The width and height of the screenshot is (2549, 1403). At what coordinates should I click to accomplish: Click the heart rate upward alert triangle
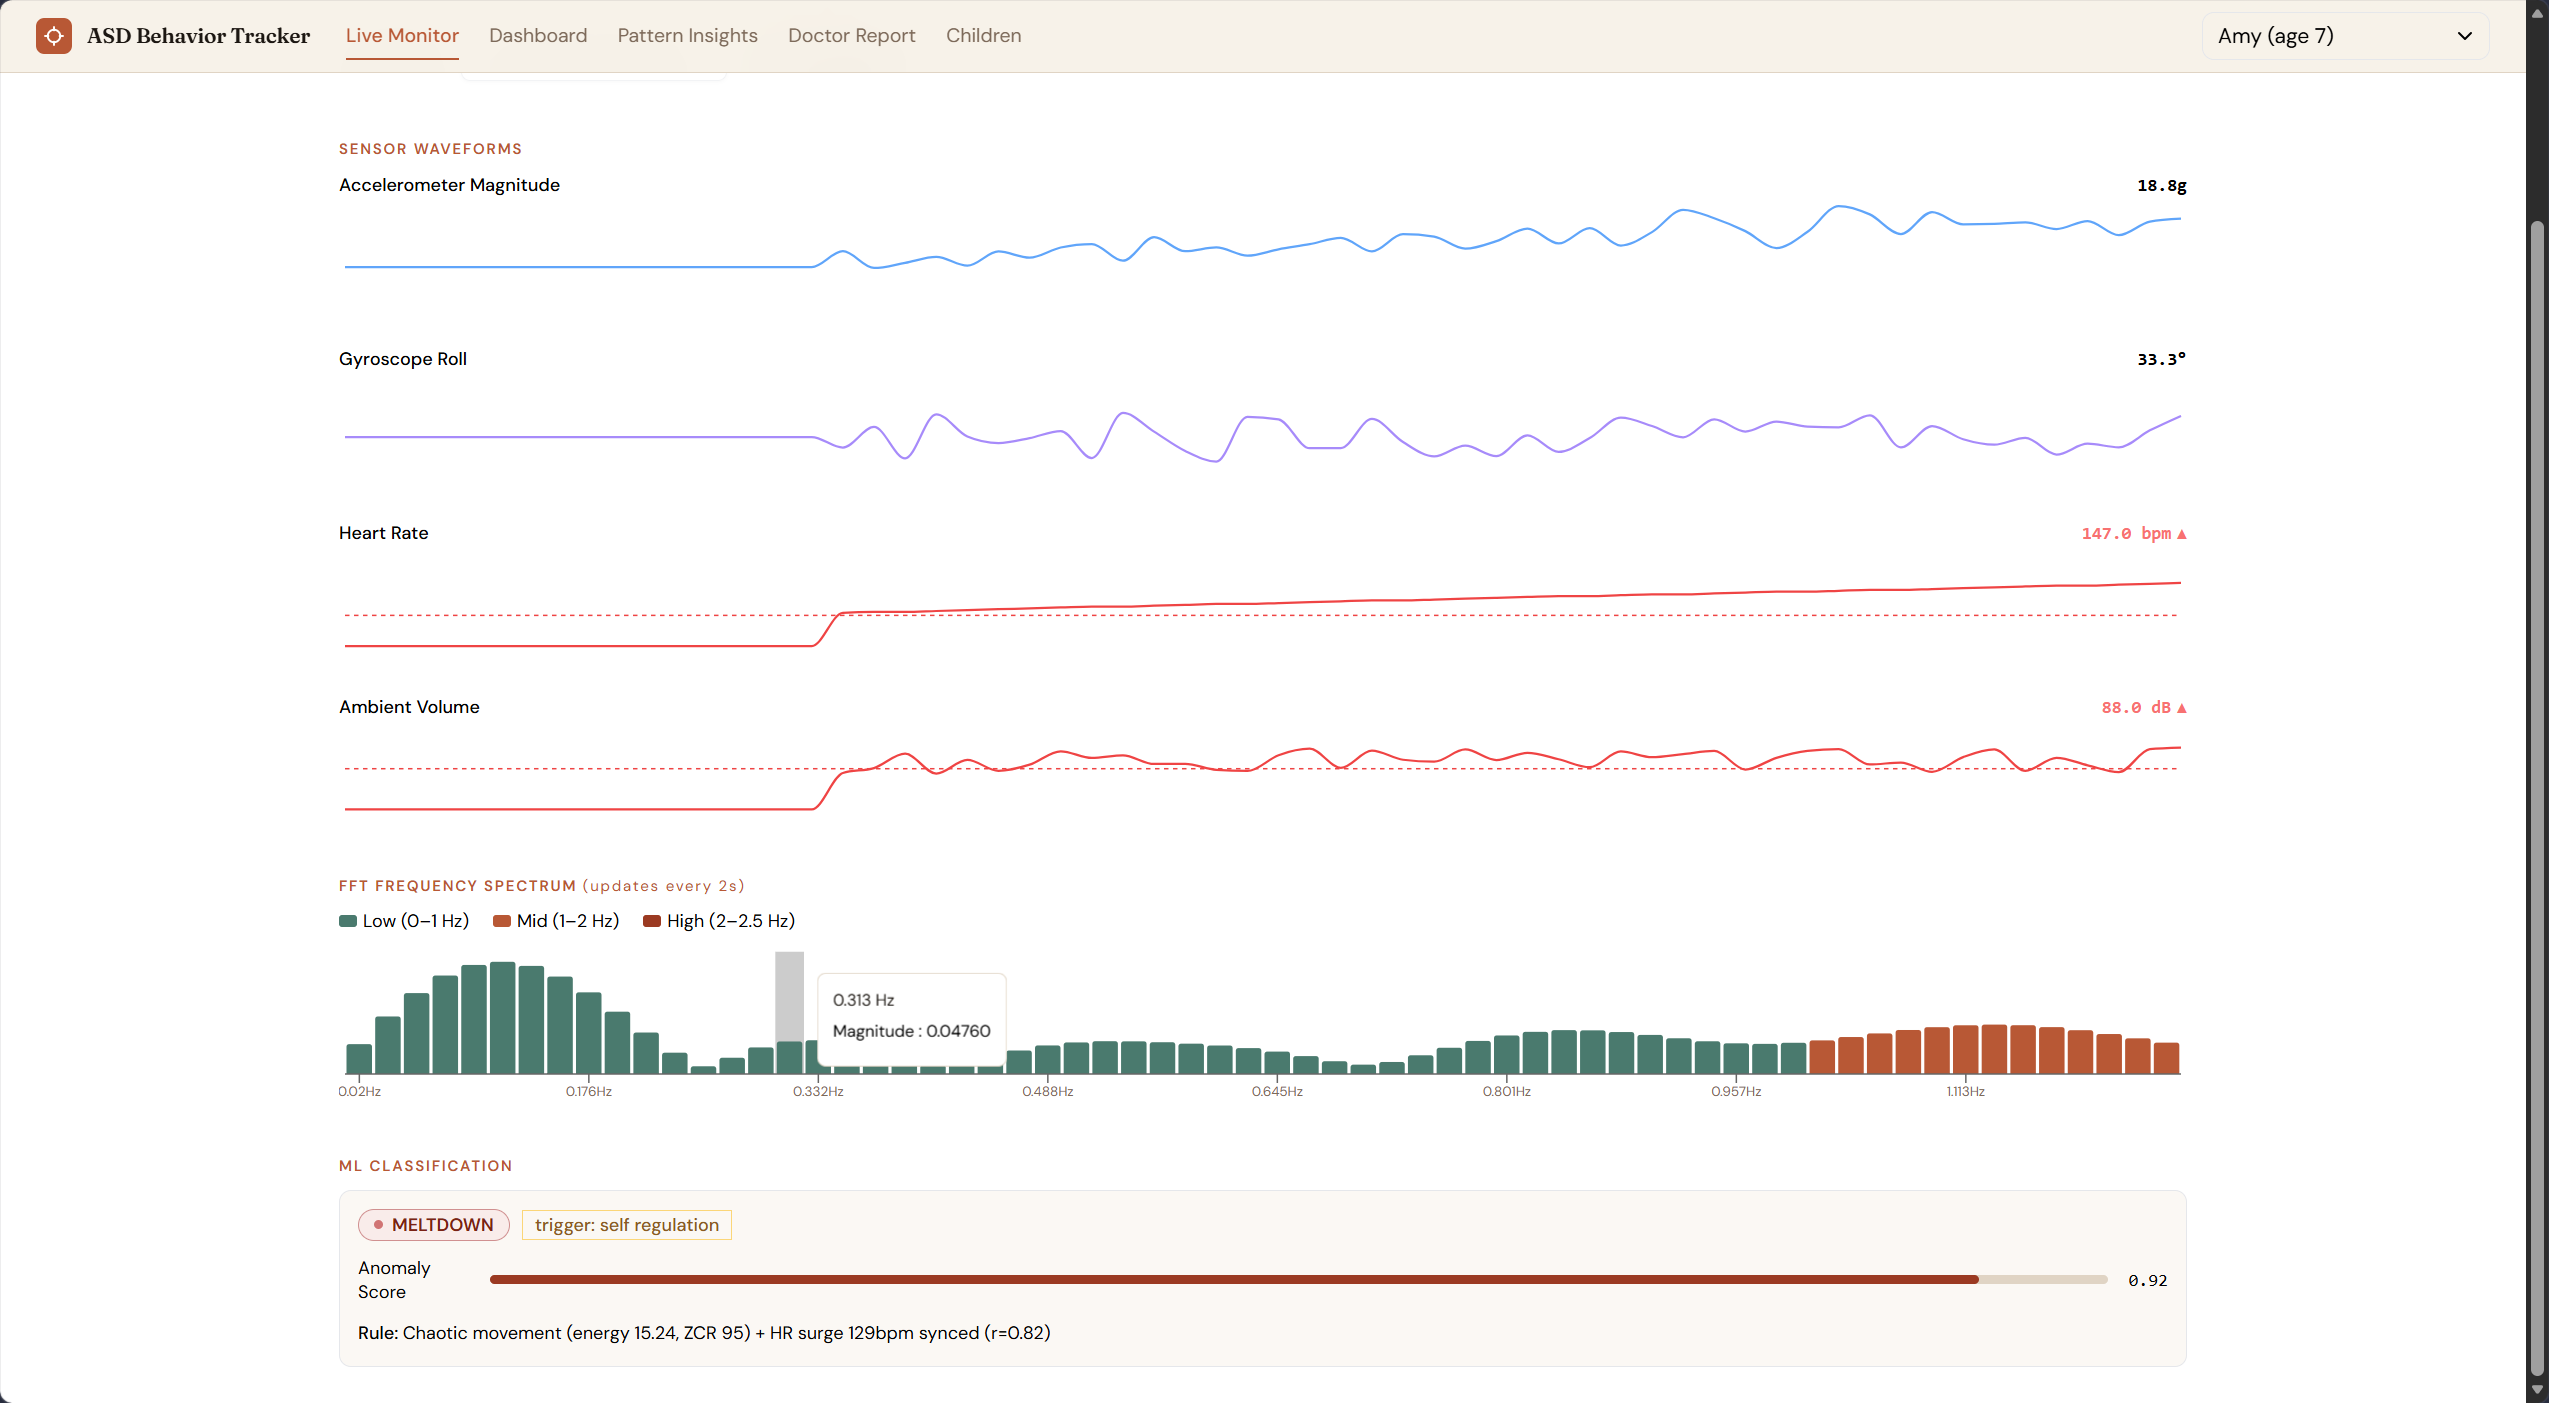pyautogui.click(x=2181, y=534)
